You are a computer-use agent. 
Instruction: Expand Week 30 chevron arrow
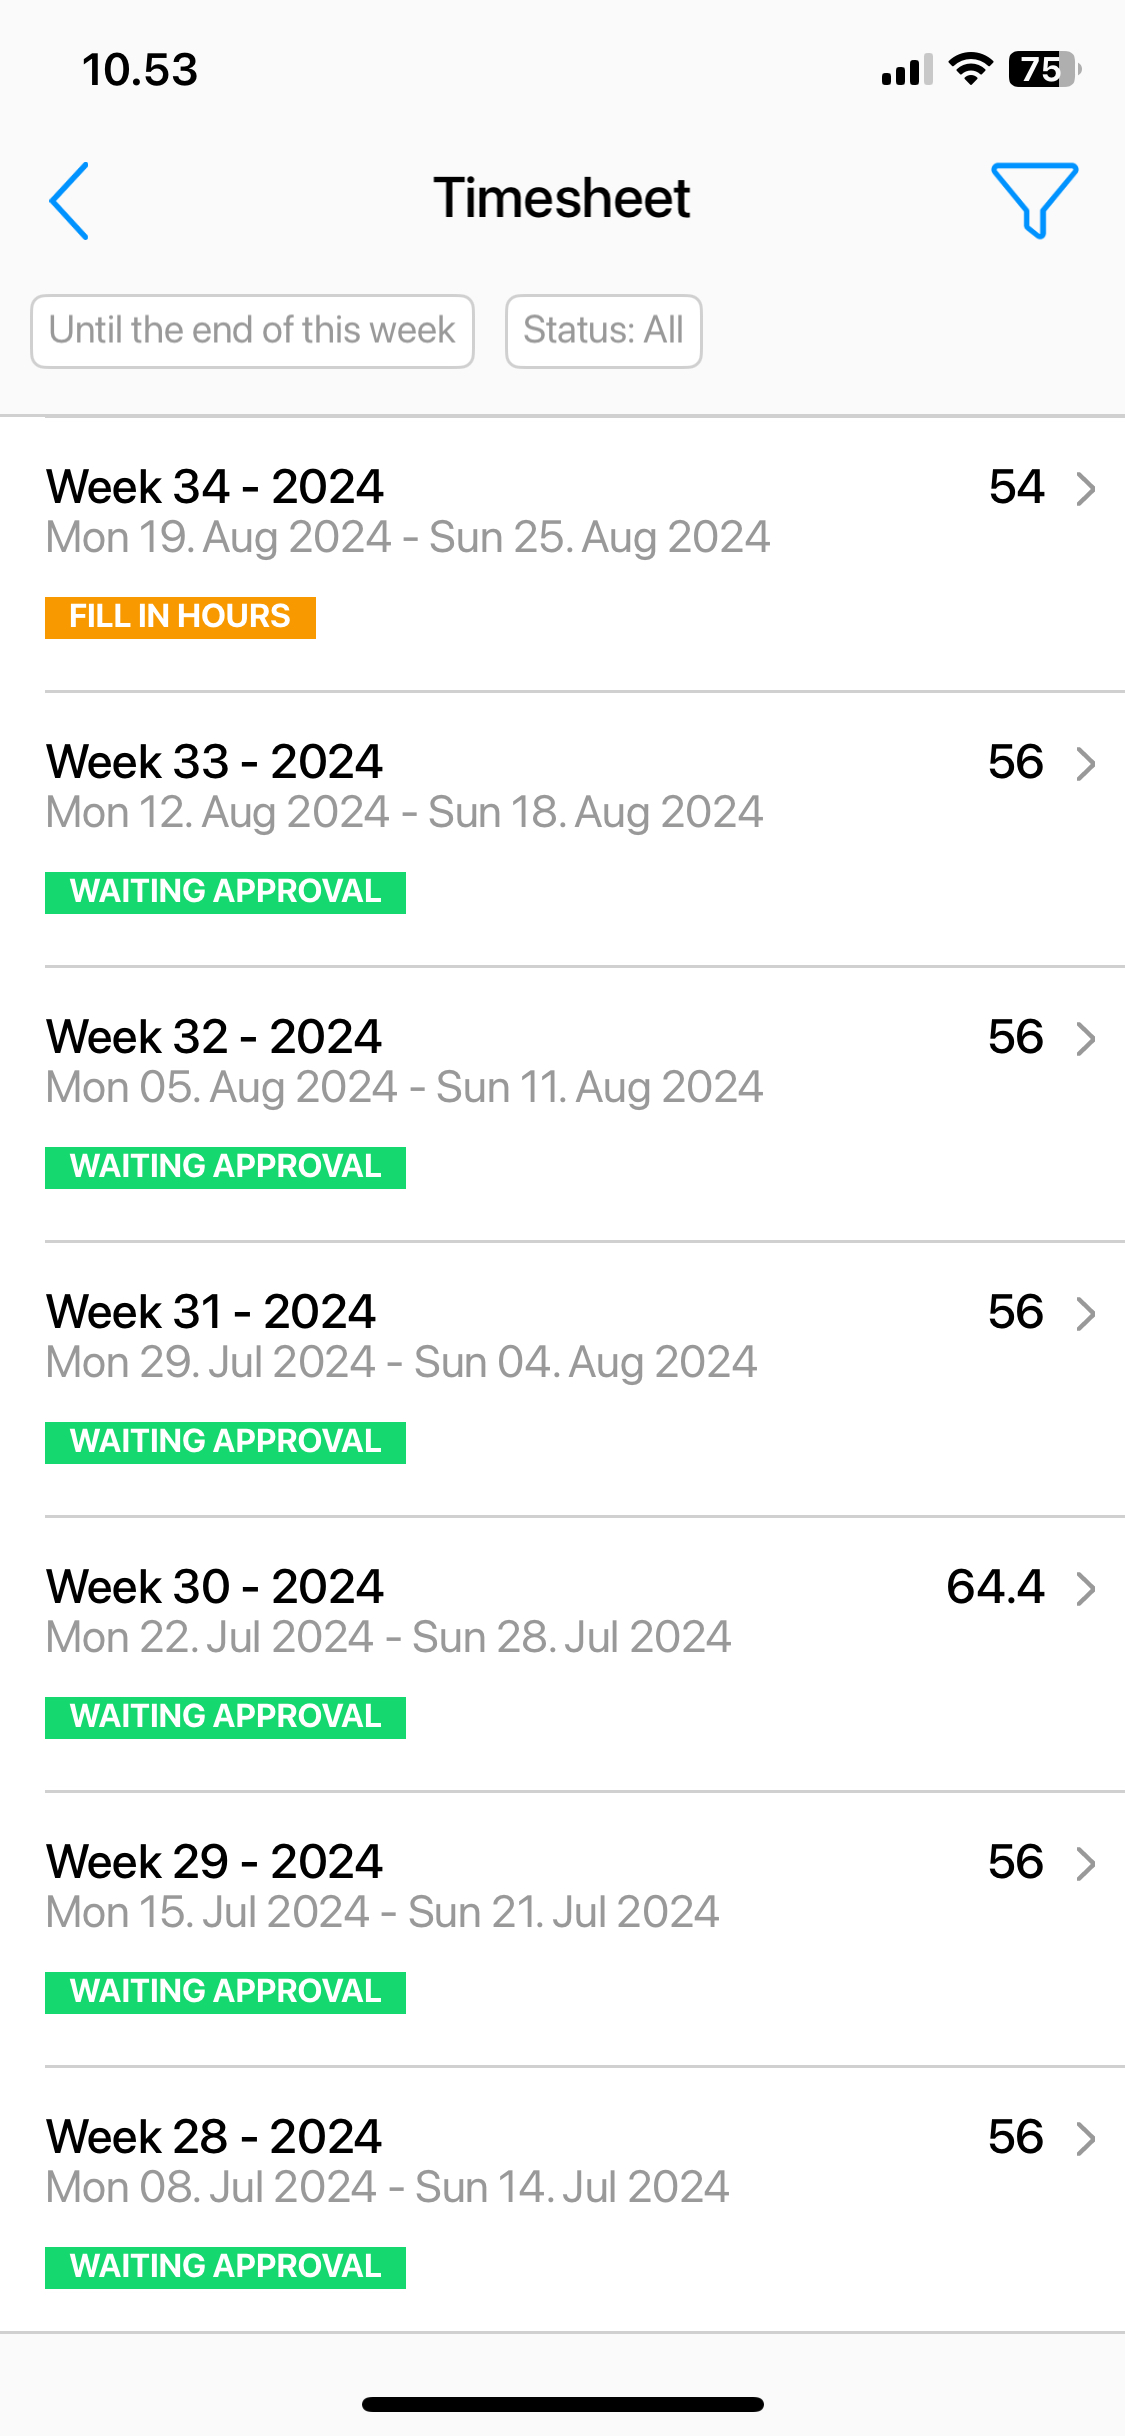[x=1085, y=1588]
